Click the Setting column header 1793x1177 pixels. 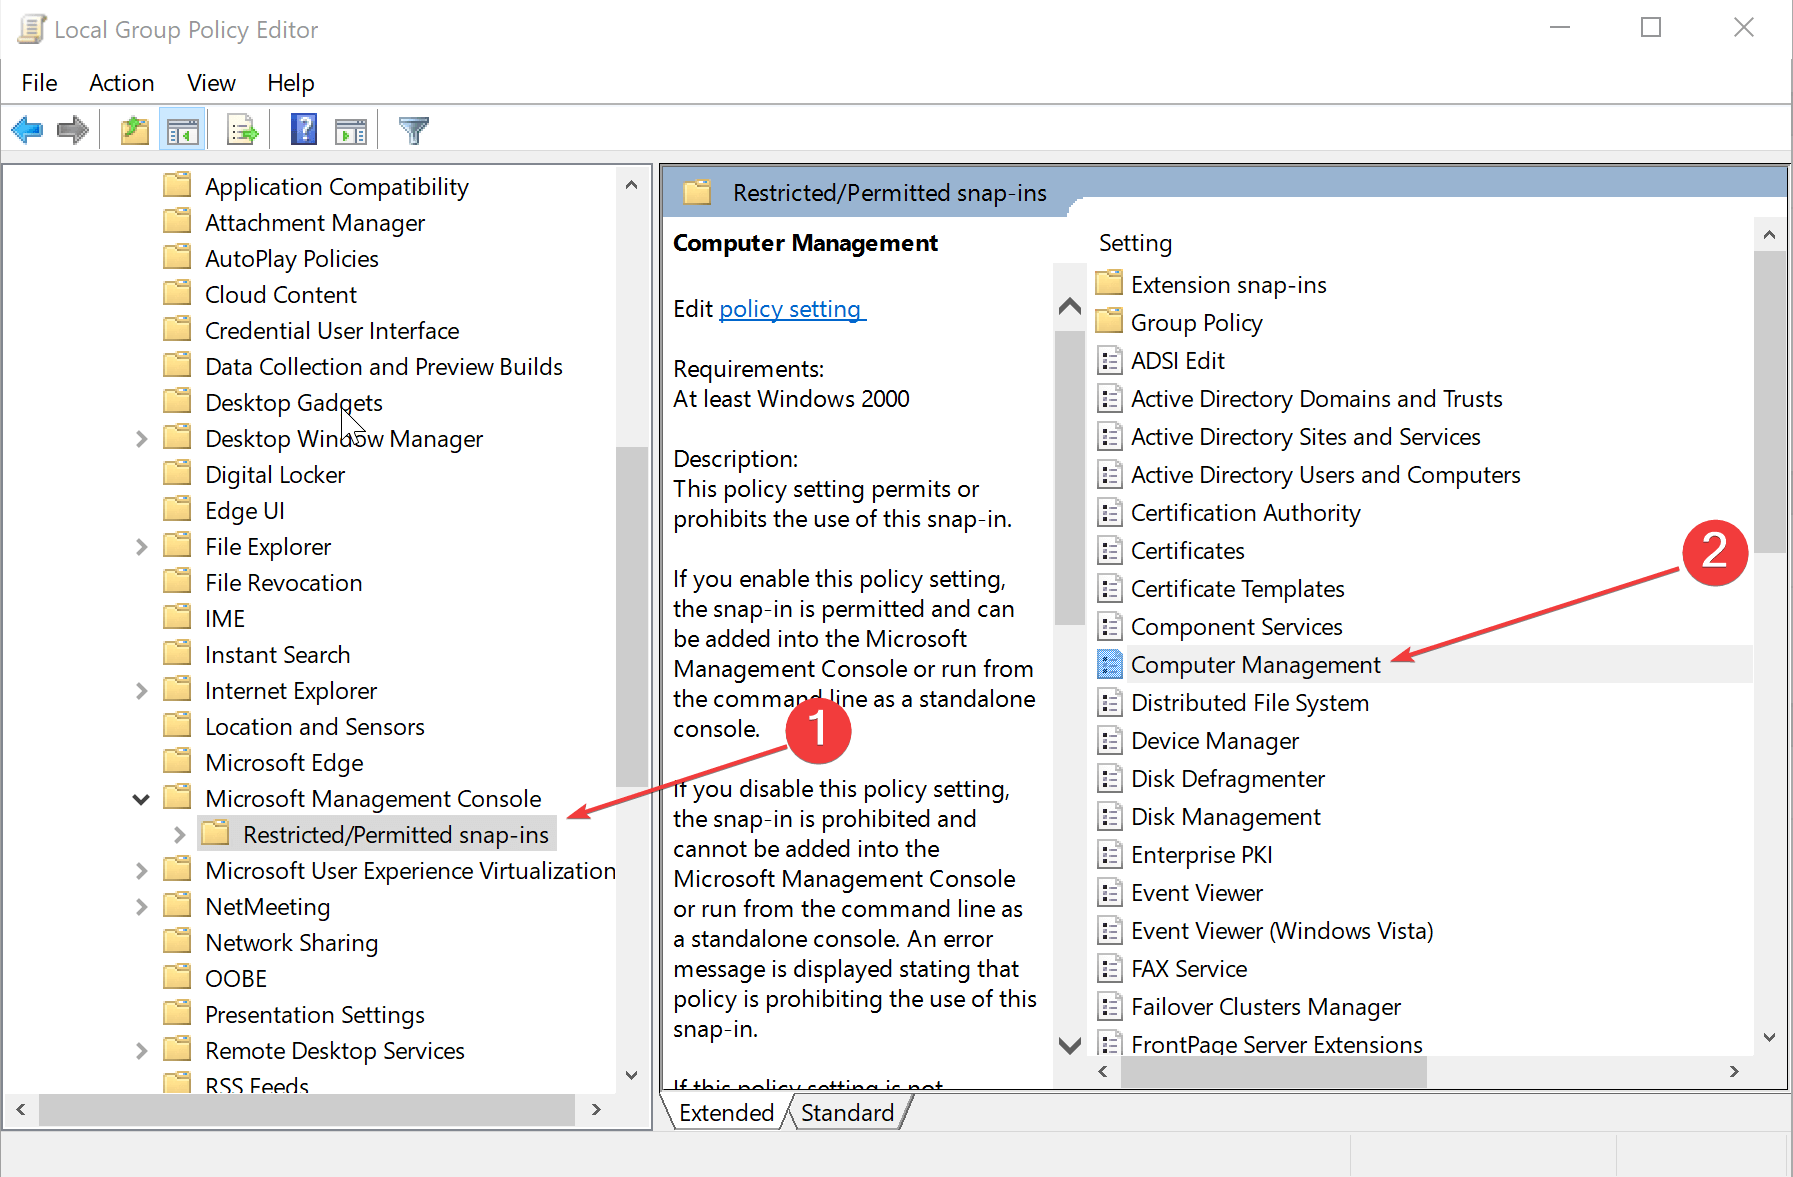[1135, 243]
